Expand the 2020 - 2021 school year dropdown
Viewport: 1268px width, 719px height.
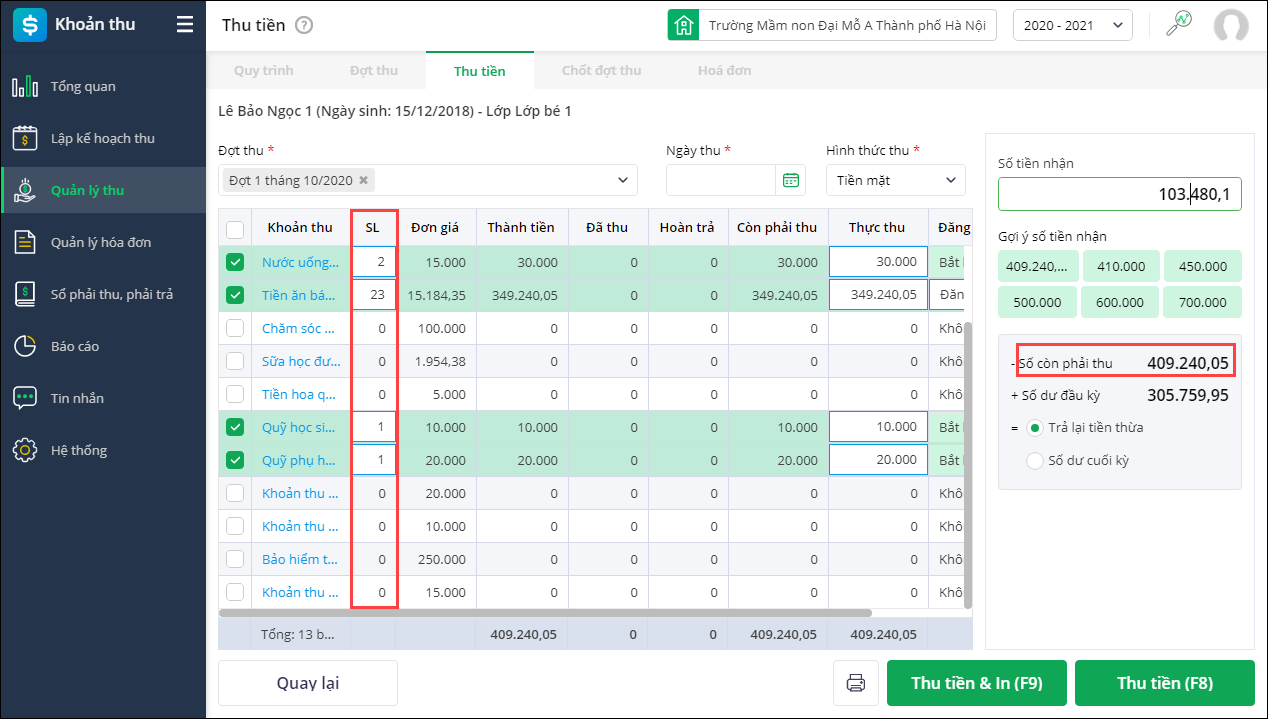(1072, 25)
